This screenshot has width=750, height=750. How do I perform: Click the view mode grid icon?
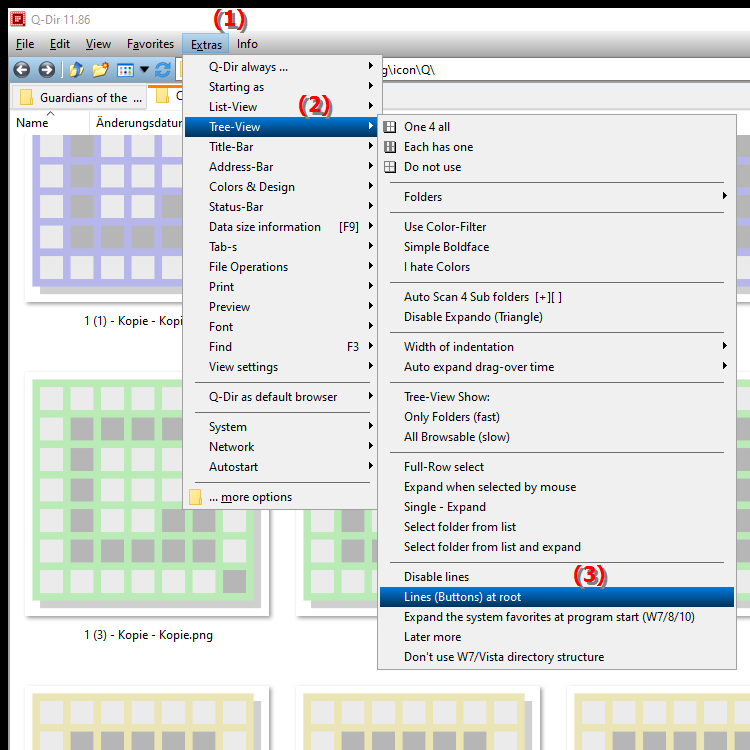[125, 70]
